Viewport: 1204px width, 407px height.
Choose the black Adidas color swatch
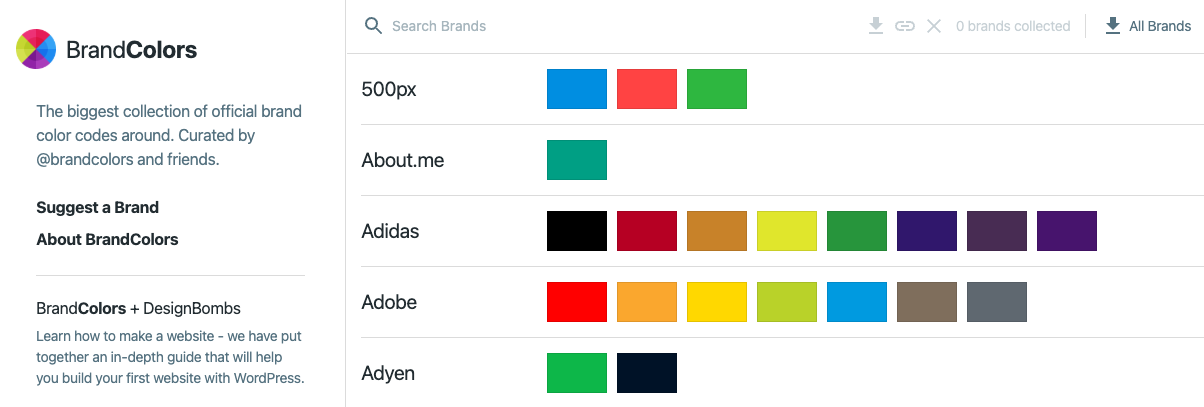pos(577,231)
